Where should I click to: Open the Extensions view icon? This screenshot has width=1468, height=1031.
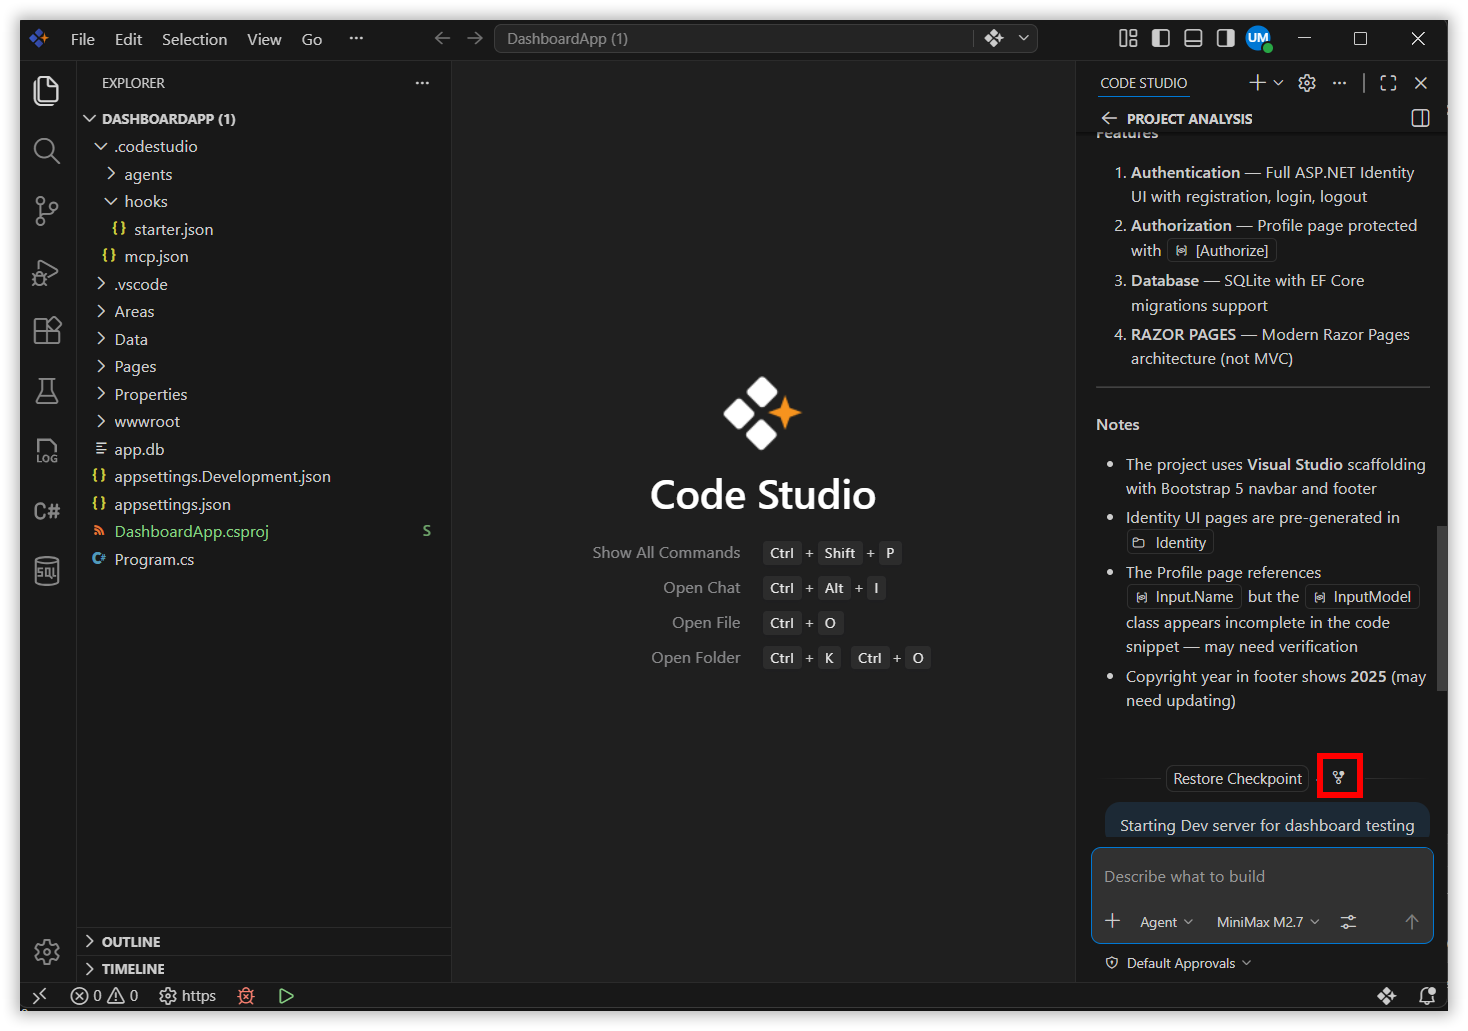pyautogui.click(x=46, y=331)
